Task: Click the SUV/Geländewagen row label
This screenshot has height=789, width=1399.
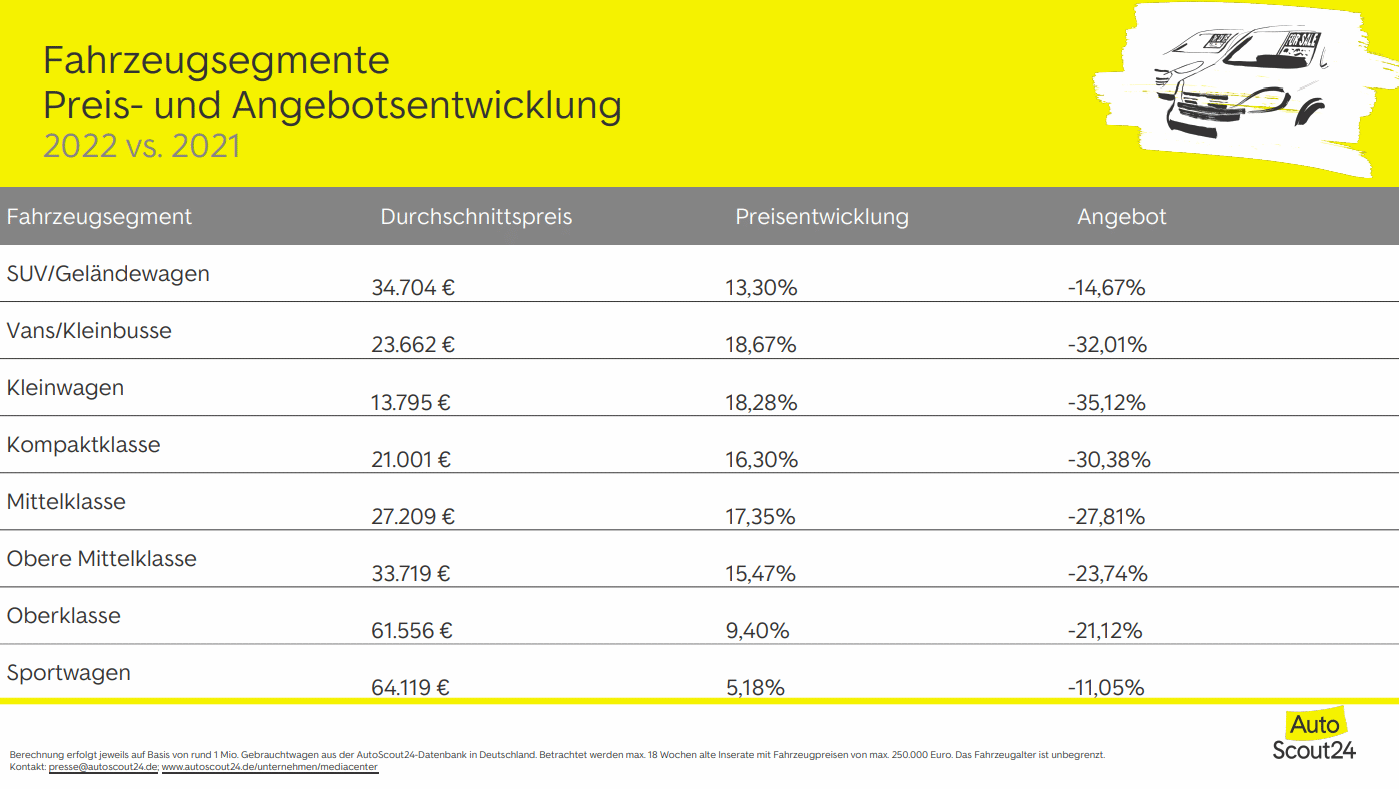Action: [x=108, y=274]
